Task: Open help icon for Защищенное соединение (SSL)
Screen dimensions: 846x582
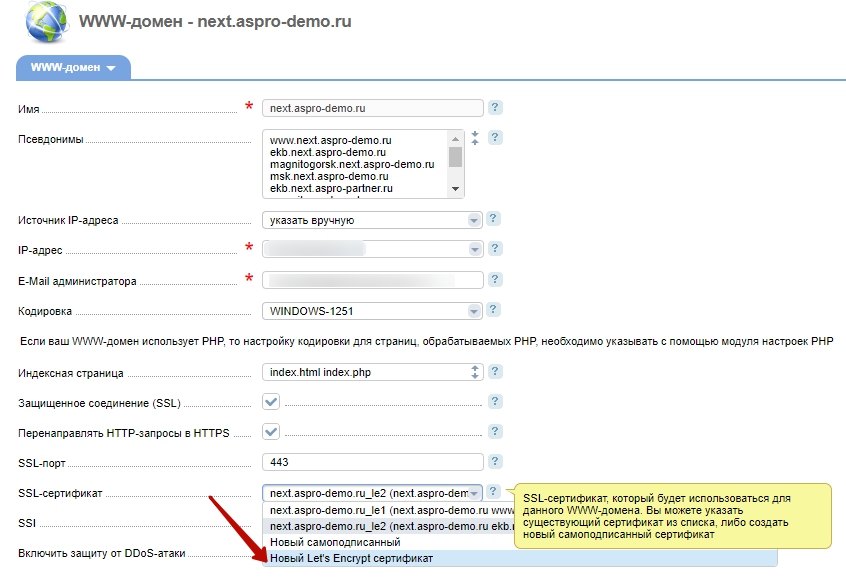Action: [x=495, y=401]
